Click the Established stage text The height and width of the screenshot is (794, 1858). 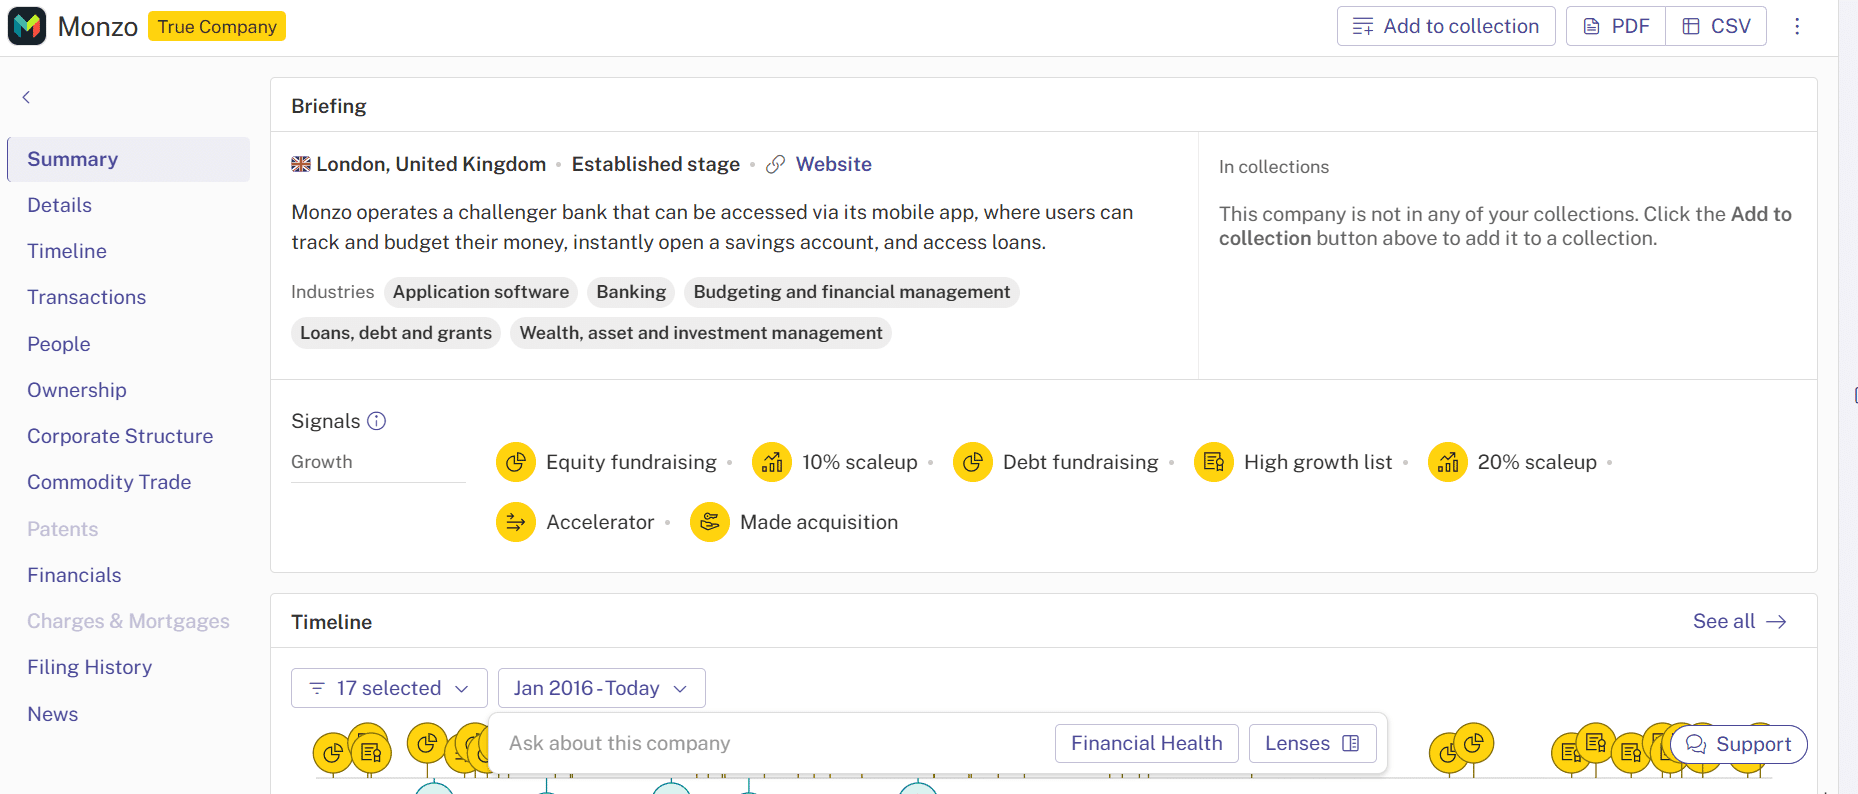656,164
